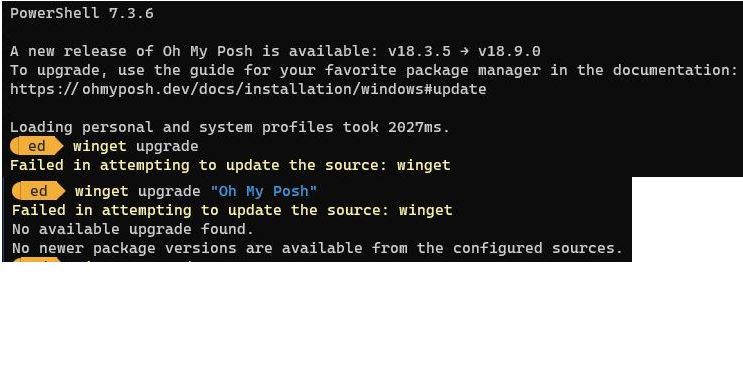This screenshot has width=743, height=383.
Task: Open the ohmyposh.dev installation docs URL
Action: coord(248,89)
